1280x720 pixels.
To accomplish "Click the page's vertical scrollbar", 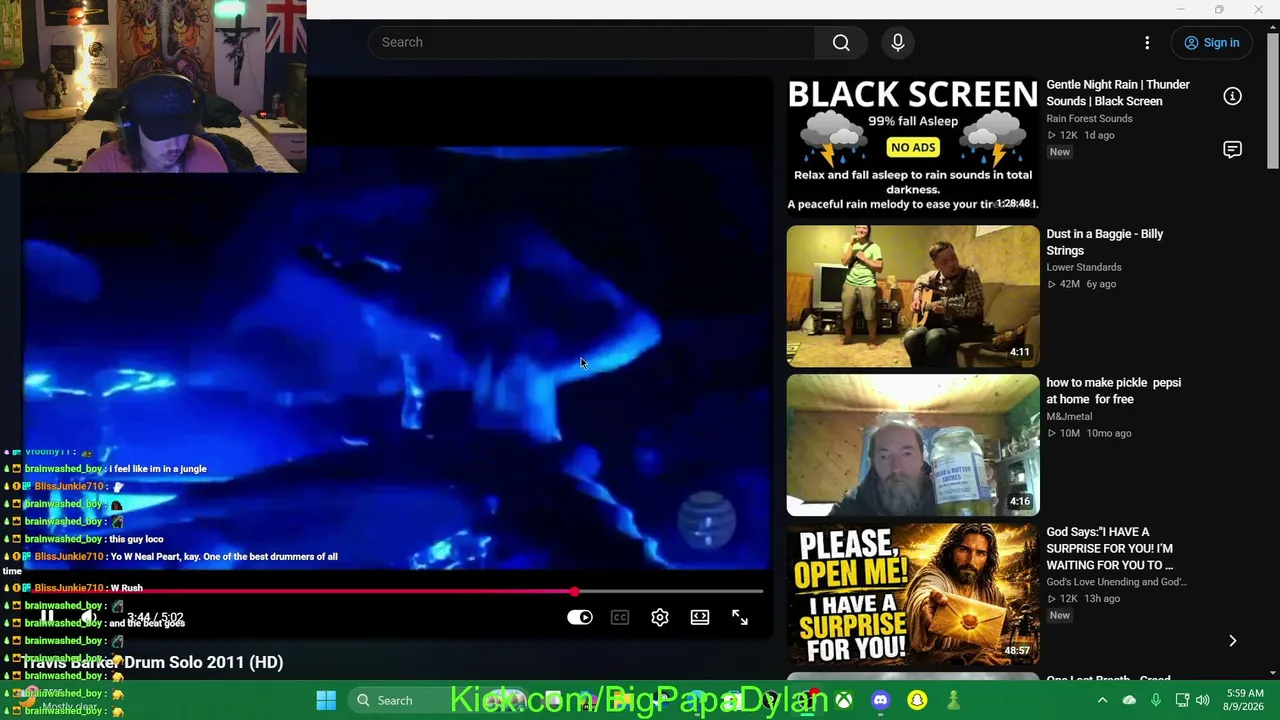I will coord(1273,100).
